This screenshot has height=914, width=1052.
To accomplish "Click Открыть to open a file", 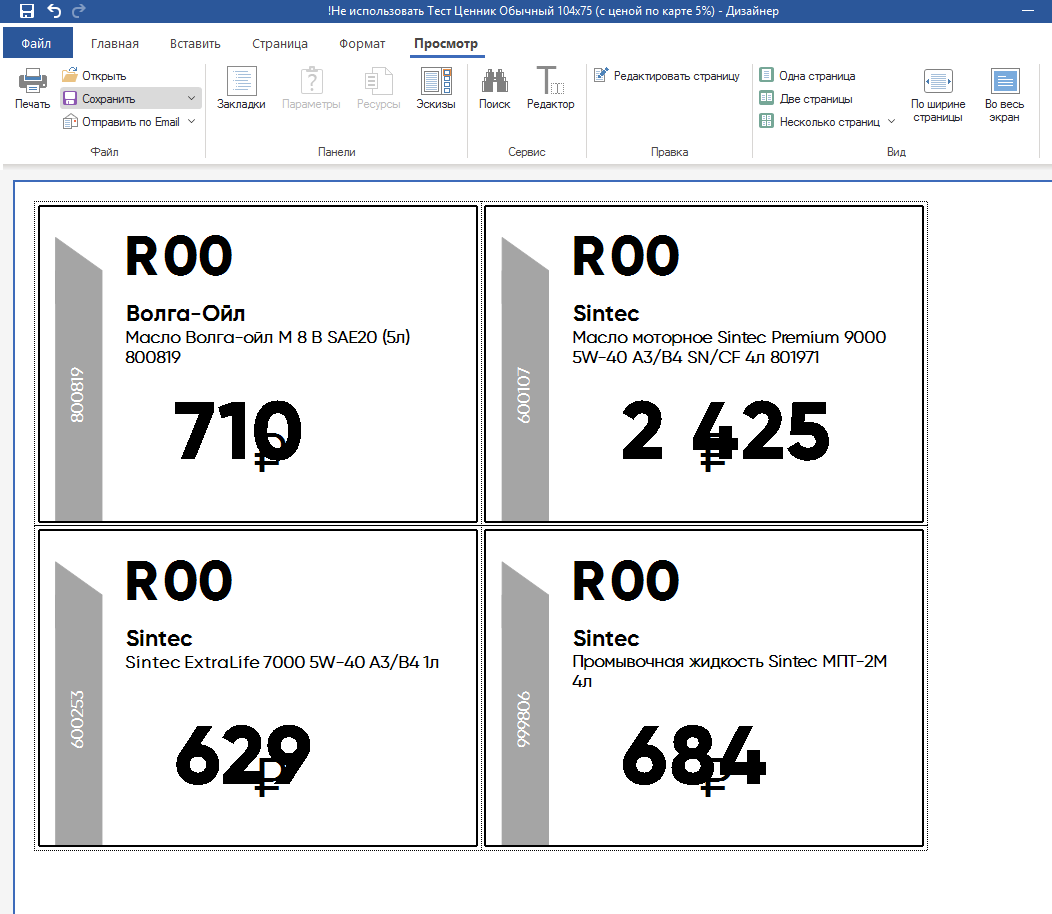I will tap(95, 75).
